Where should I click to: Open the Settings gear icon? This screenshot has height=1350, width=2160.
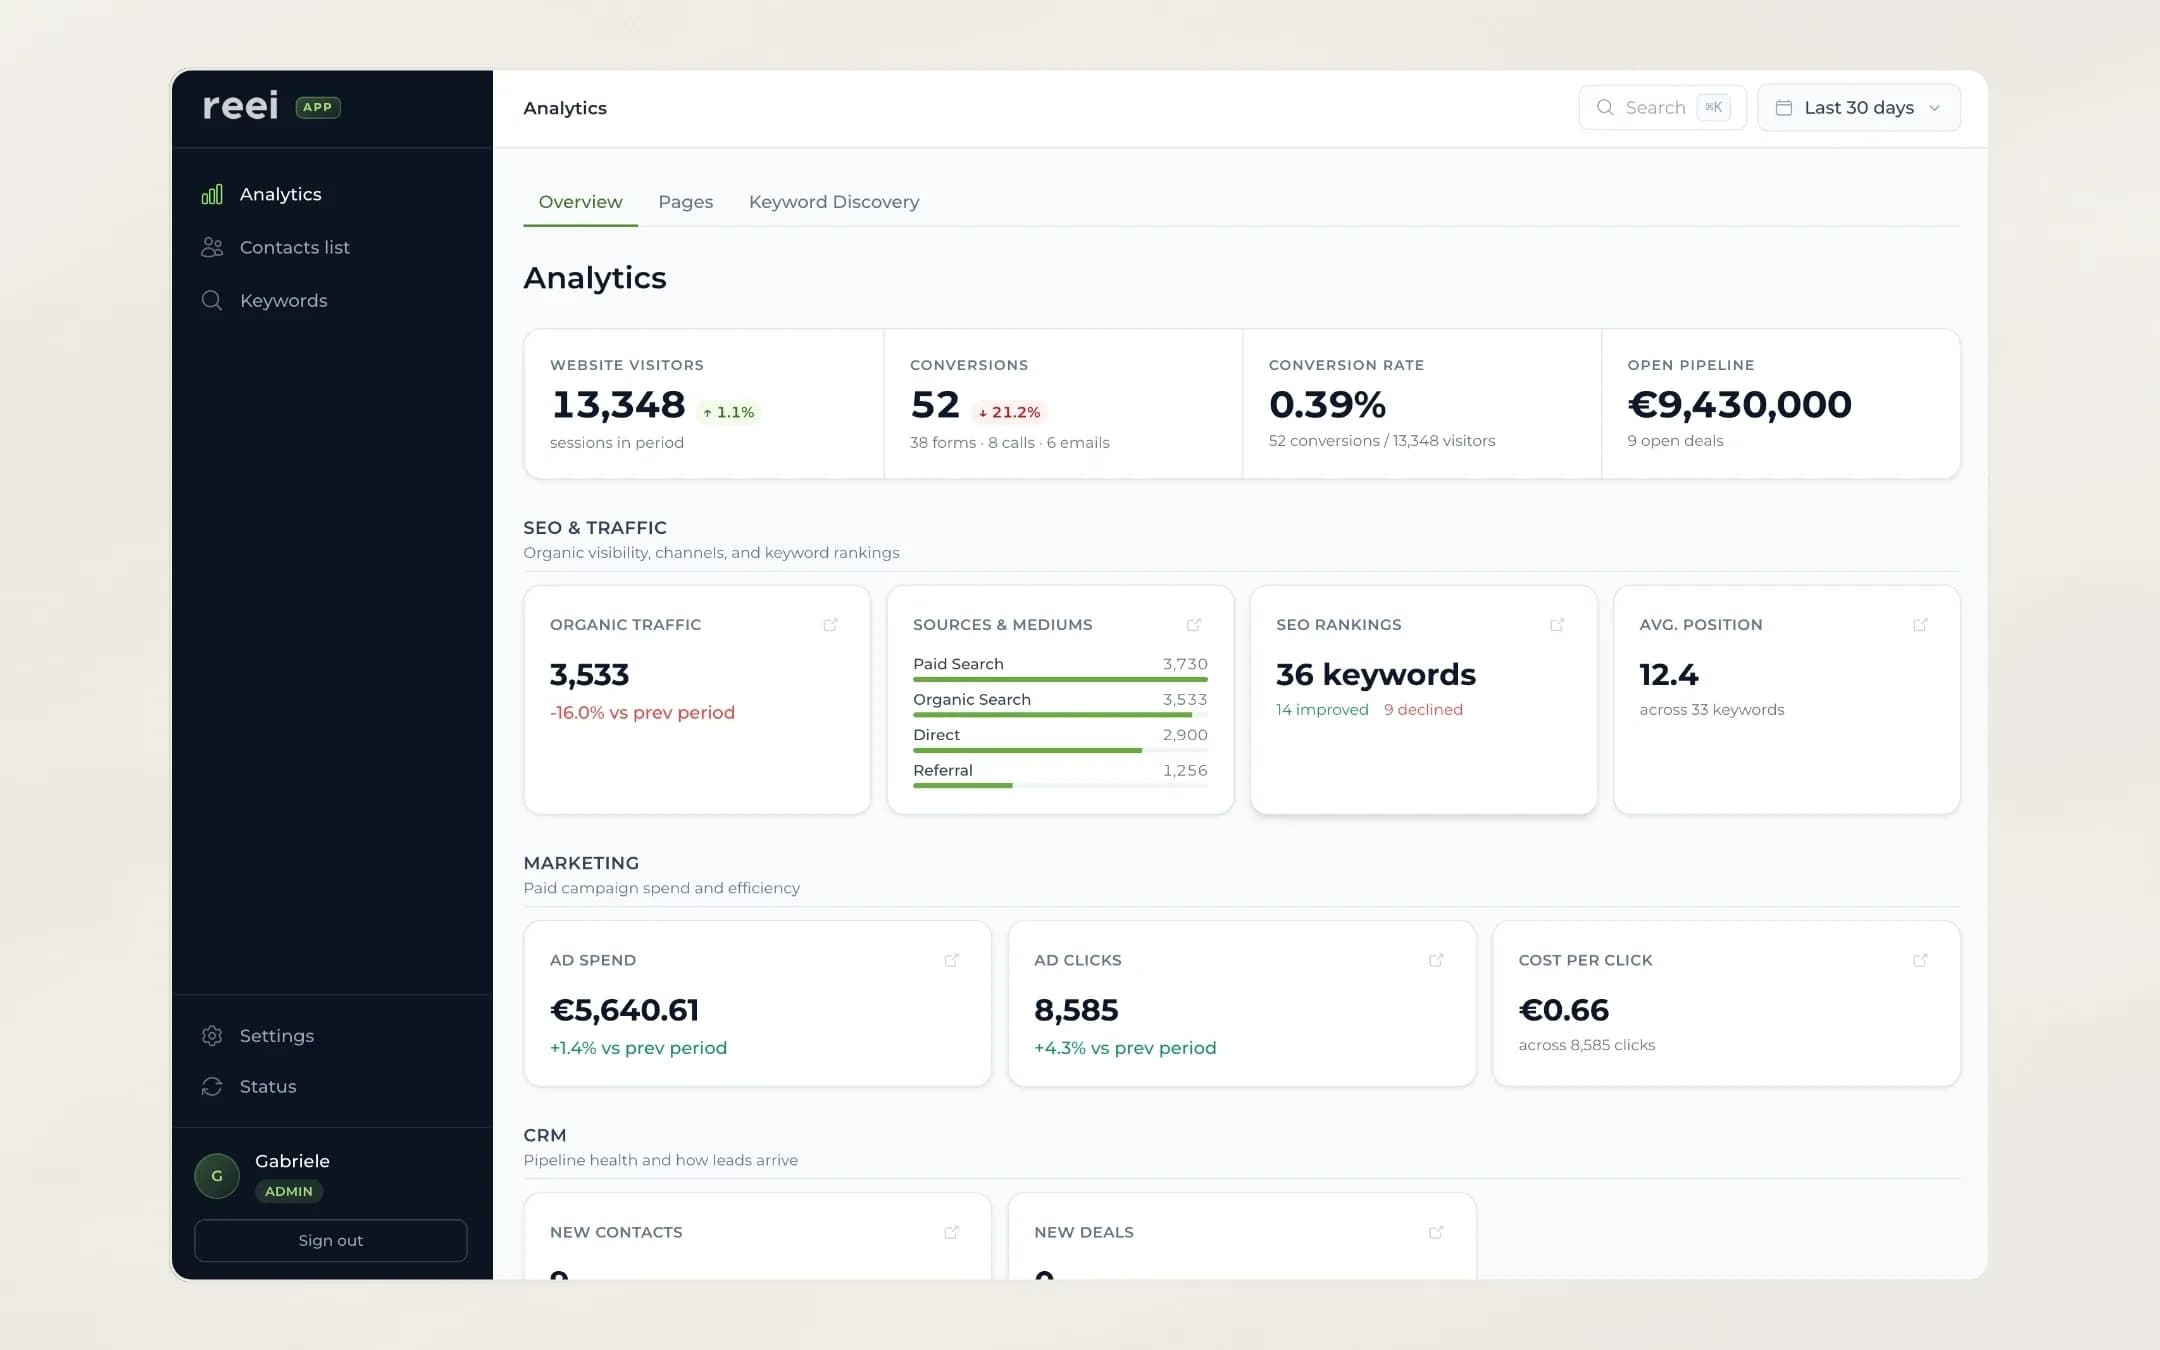[x=212, y=1036]
